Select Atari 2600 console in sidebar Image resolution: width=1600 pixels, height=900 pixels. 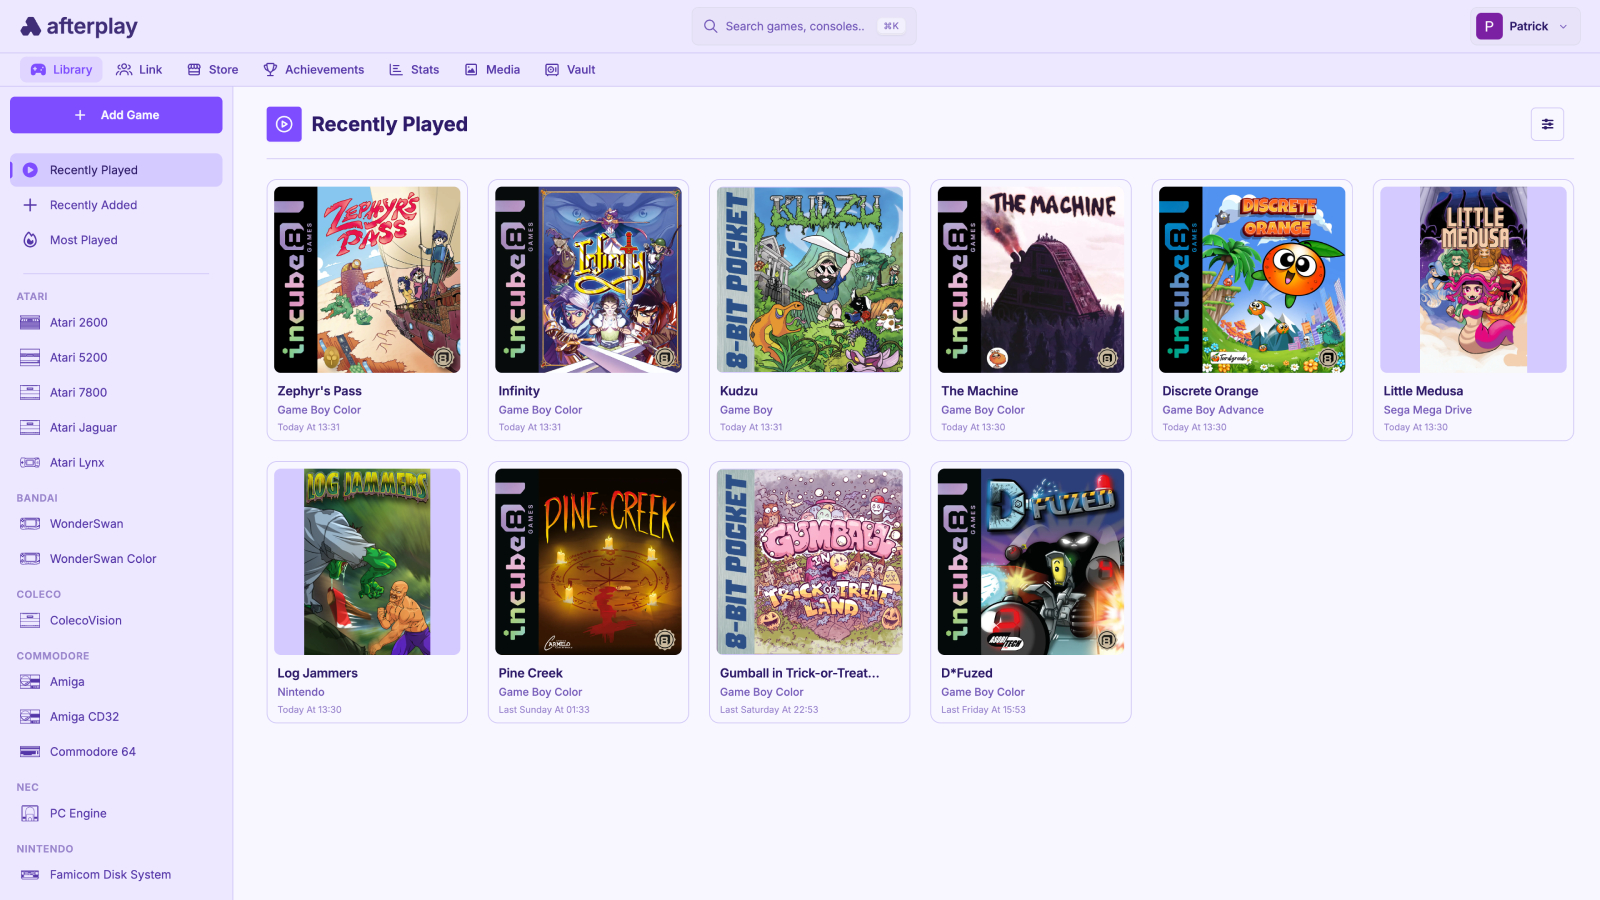[116, 322]
